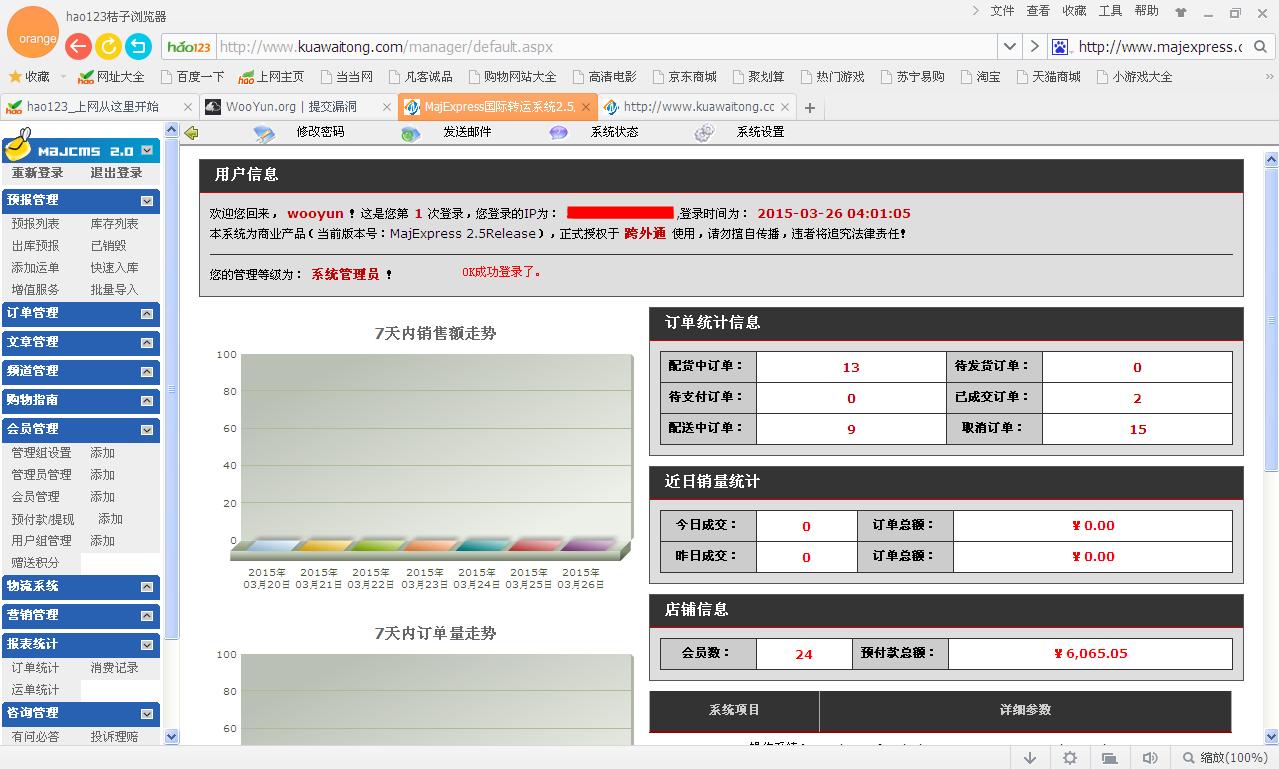The image size is (1279, 769).
Task: Click the speaker sound icon in the status bar
Action: (x=1150, y=758)
